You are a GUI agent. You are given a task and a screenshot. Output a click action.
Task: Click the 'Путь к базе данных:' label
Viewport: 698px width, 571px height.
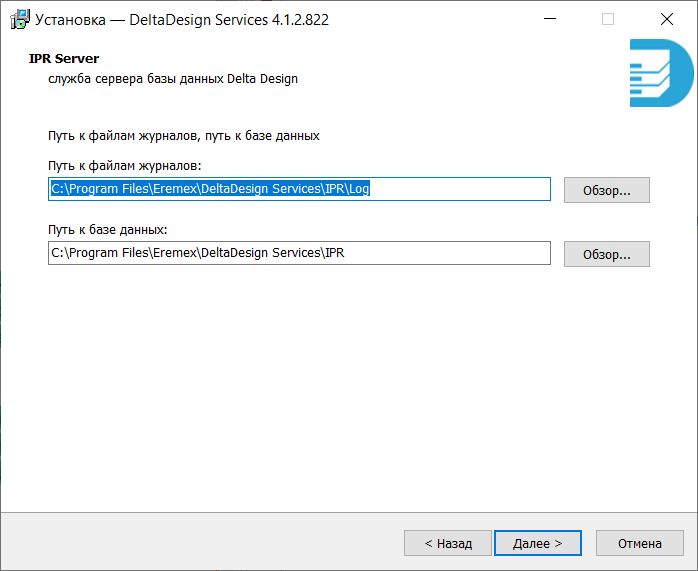tap(108, 230)
